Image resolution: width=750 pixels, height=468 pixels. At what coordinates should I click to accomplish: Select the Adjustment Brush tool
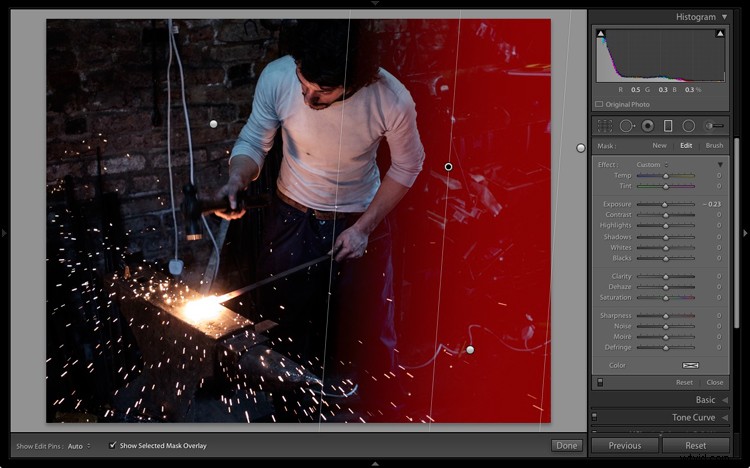[714, 126]
